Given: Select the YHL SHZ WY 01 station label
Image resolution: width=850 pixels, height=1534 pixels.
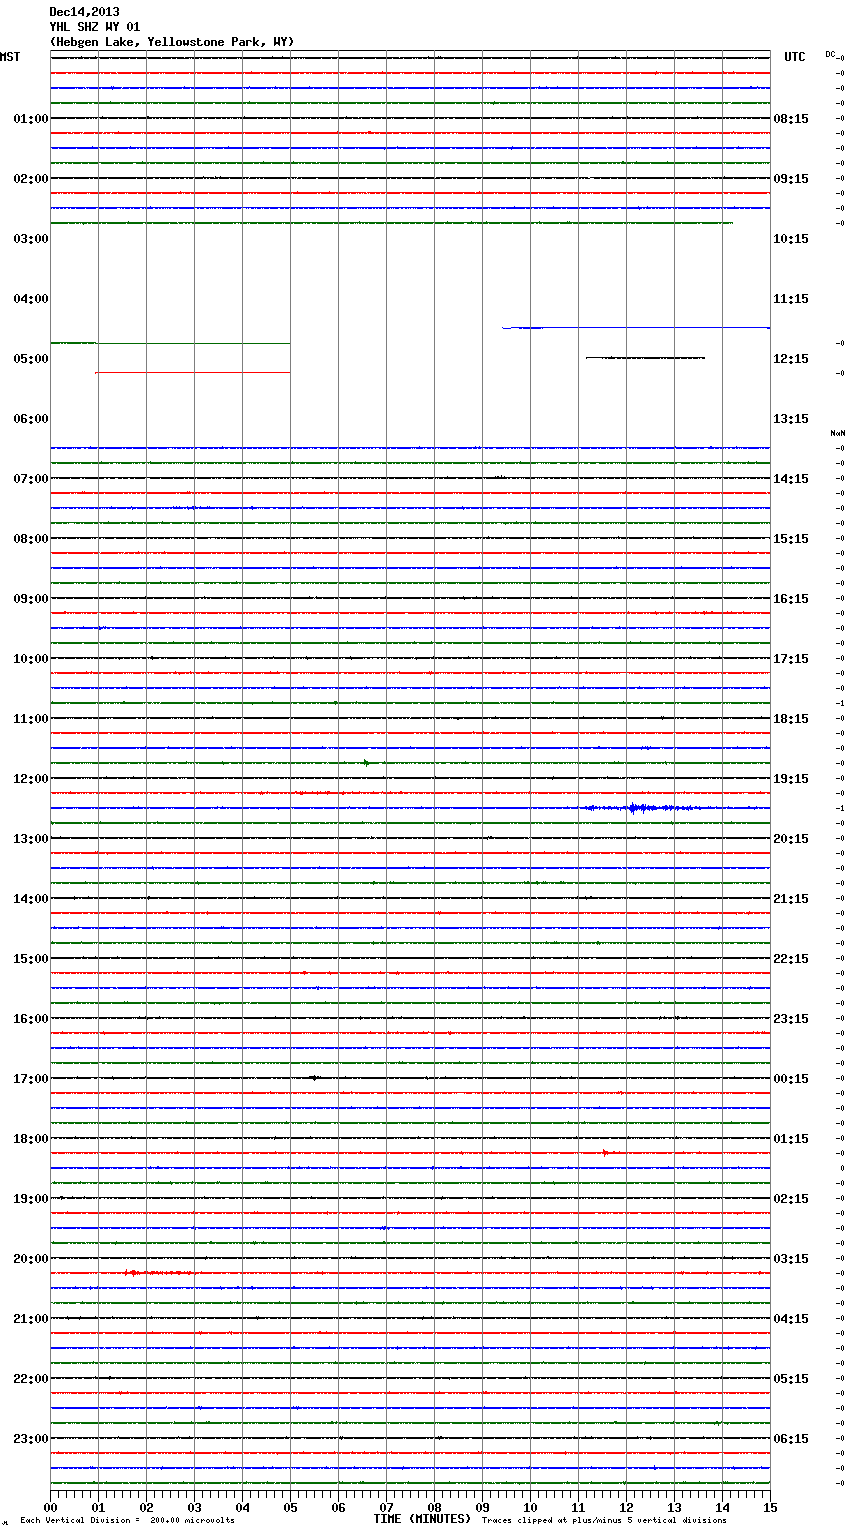Looking at the screenshot, I should [95, 27].
